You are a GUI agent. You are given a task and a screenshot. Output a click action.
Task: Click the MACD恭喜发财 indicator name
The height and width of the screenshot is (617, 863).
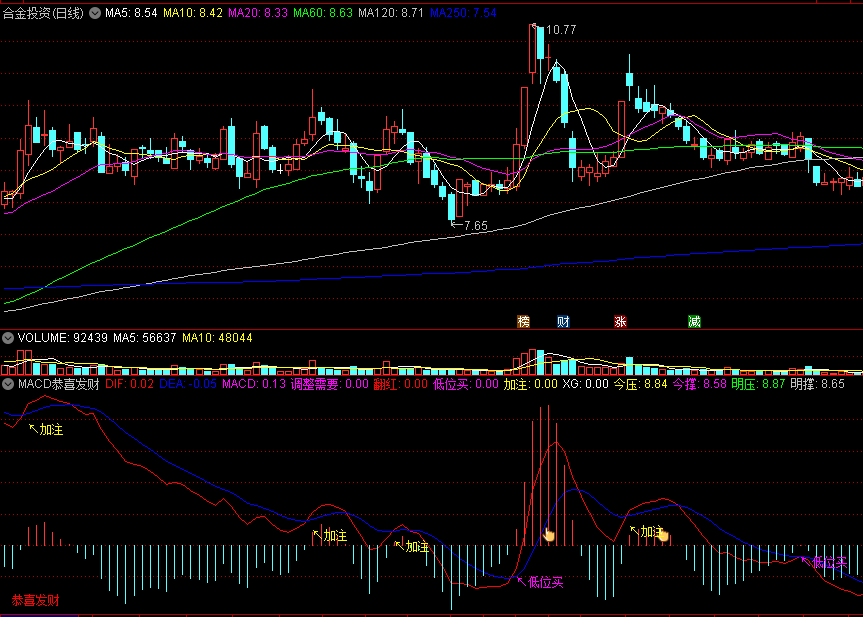click(x=58, y=384)
